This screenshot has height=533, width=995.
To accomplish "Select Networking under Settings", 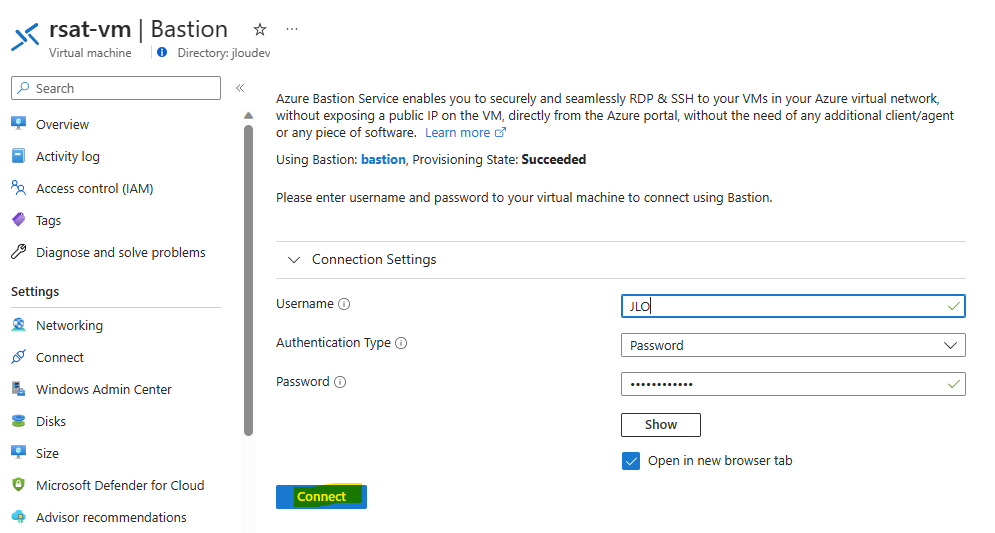I will coord(69,326).
